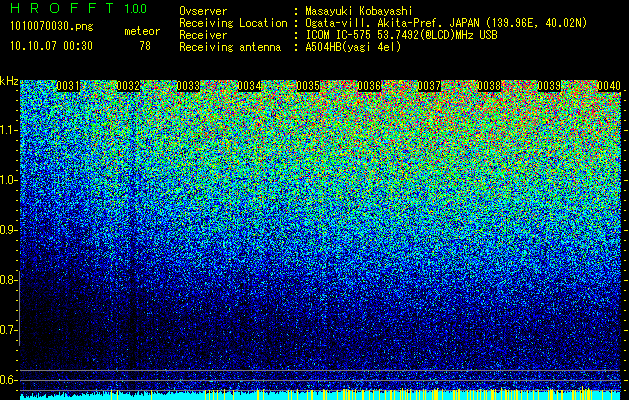
Task: Click the Ovserver field label
Action: tap(203, 11)
